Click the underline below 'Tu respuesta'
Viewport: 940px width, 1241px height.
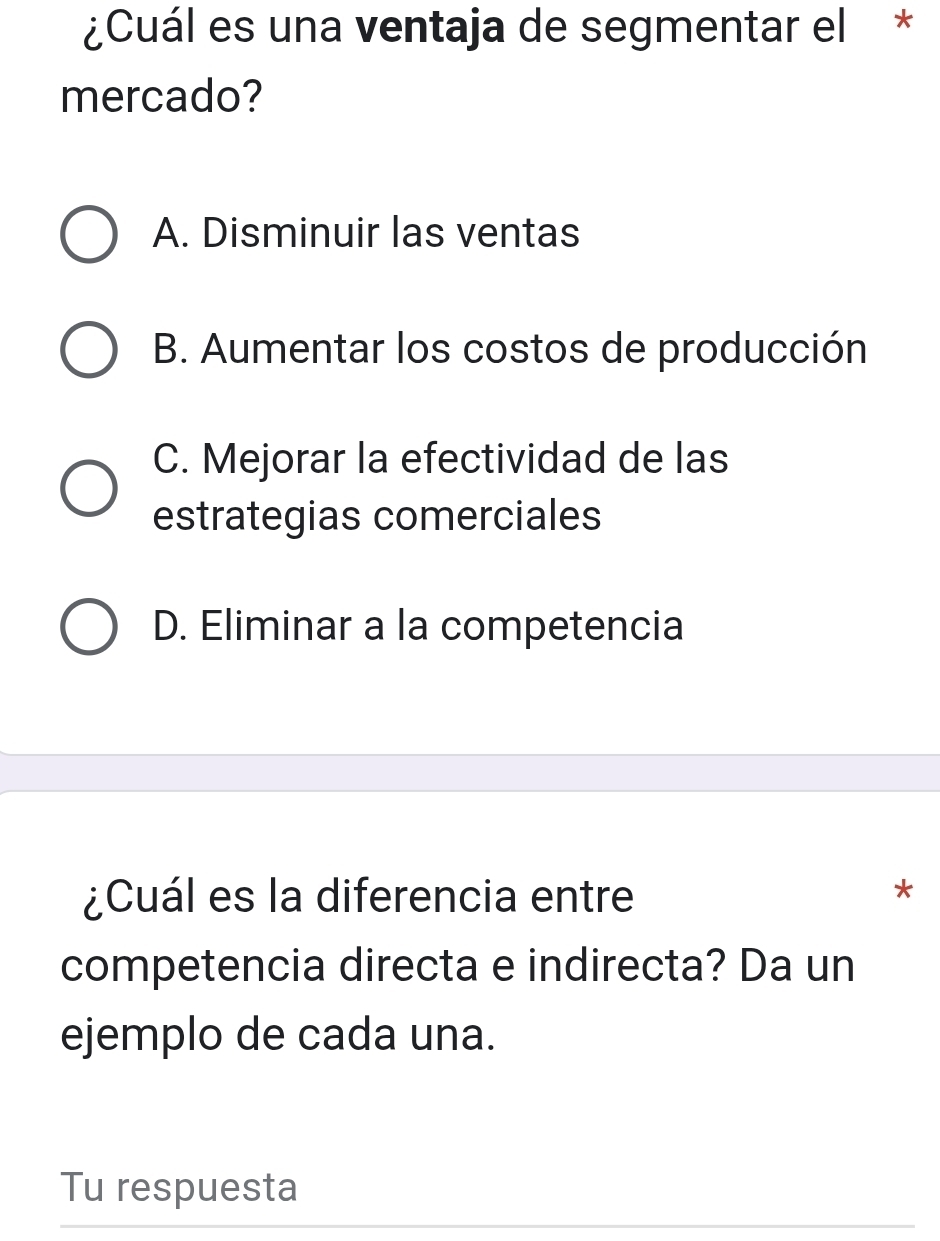486,1225
